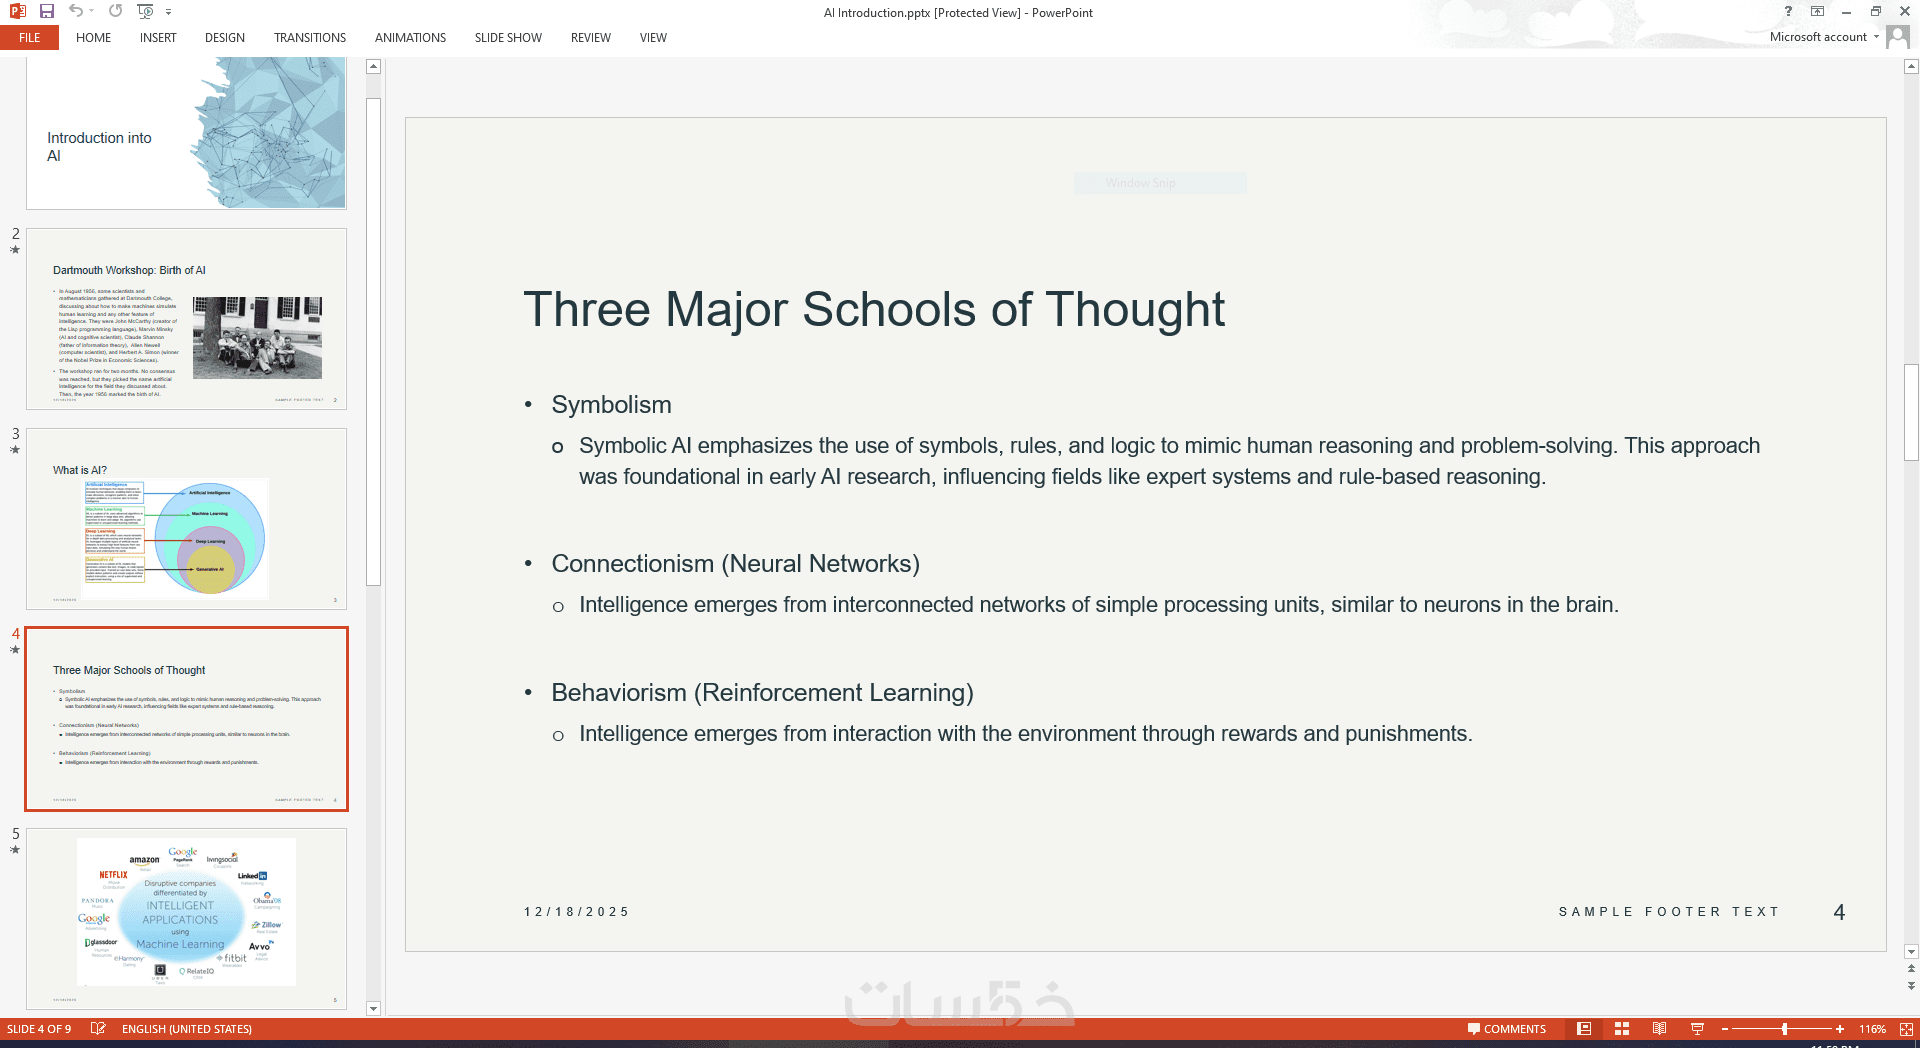Click the slide date '12/18/2025'
The width and height of the screenshot is (1920, 1048).
coord(577,912)
